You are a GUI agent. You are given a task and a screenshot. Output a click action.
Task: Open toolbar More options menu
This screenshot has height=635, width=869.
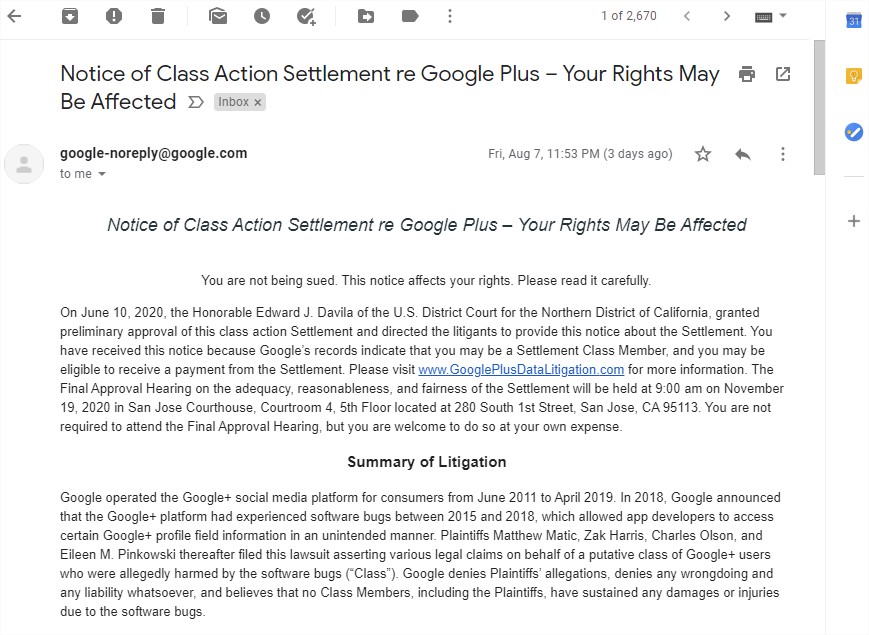tap(450, 16)
